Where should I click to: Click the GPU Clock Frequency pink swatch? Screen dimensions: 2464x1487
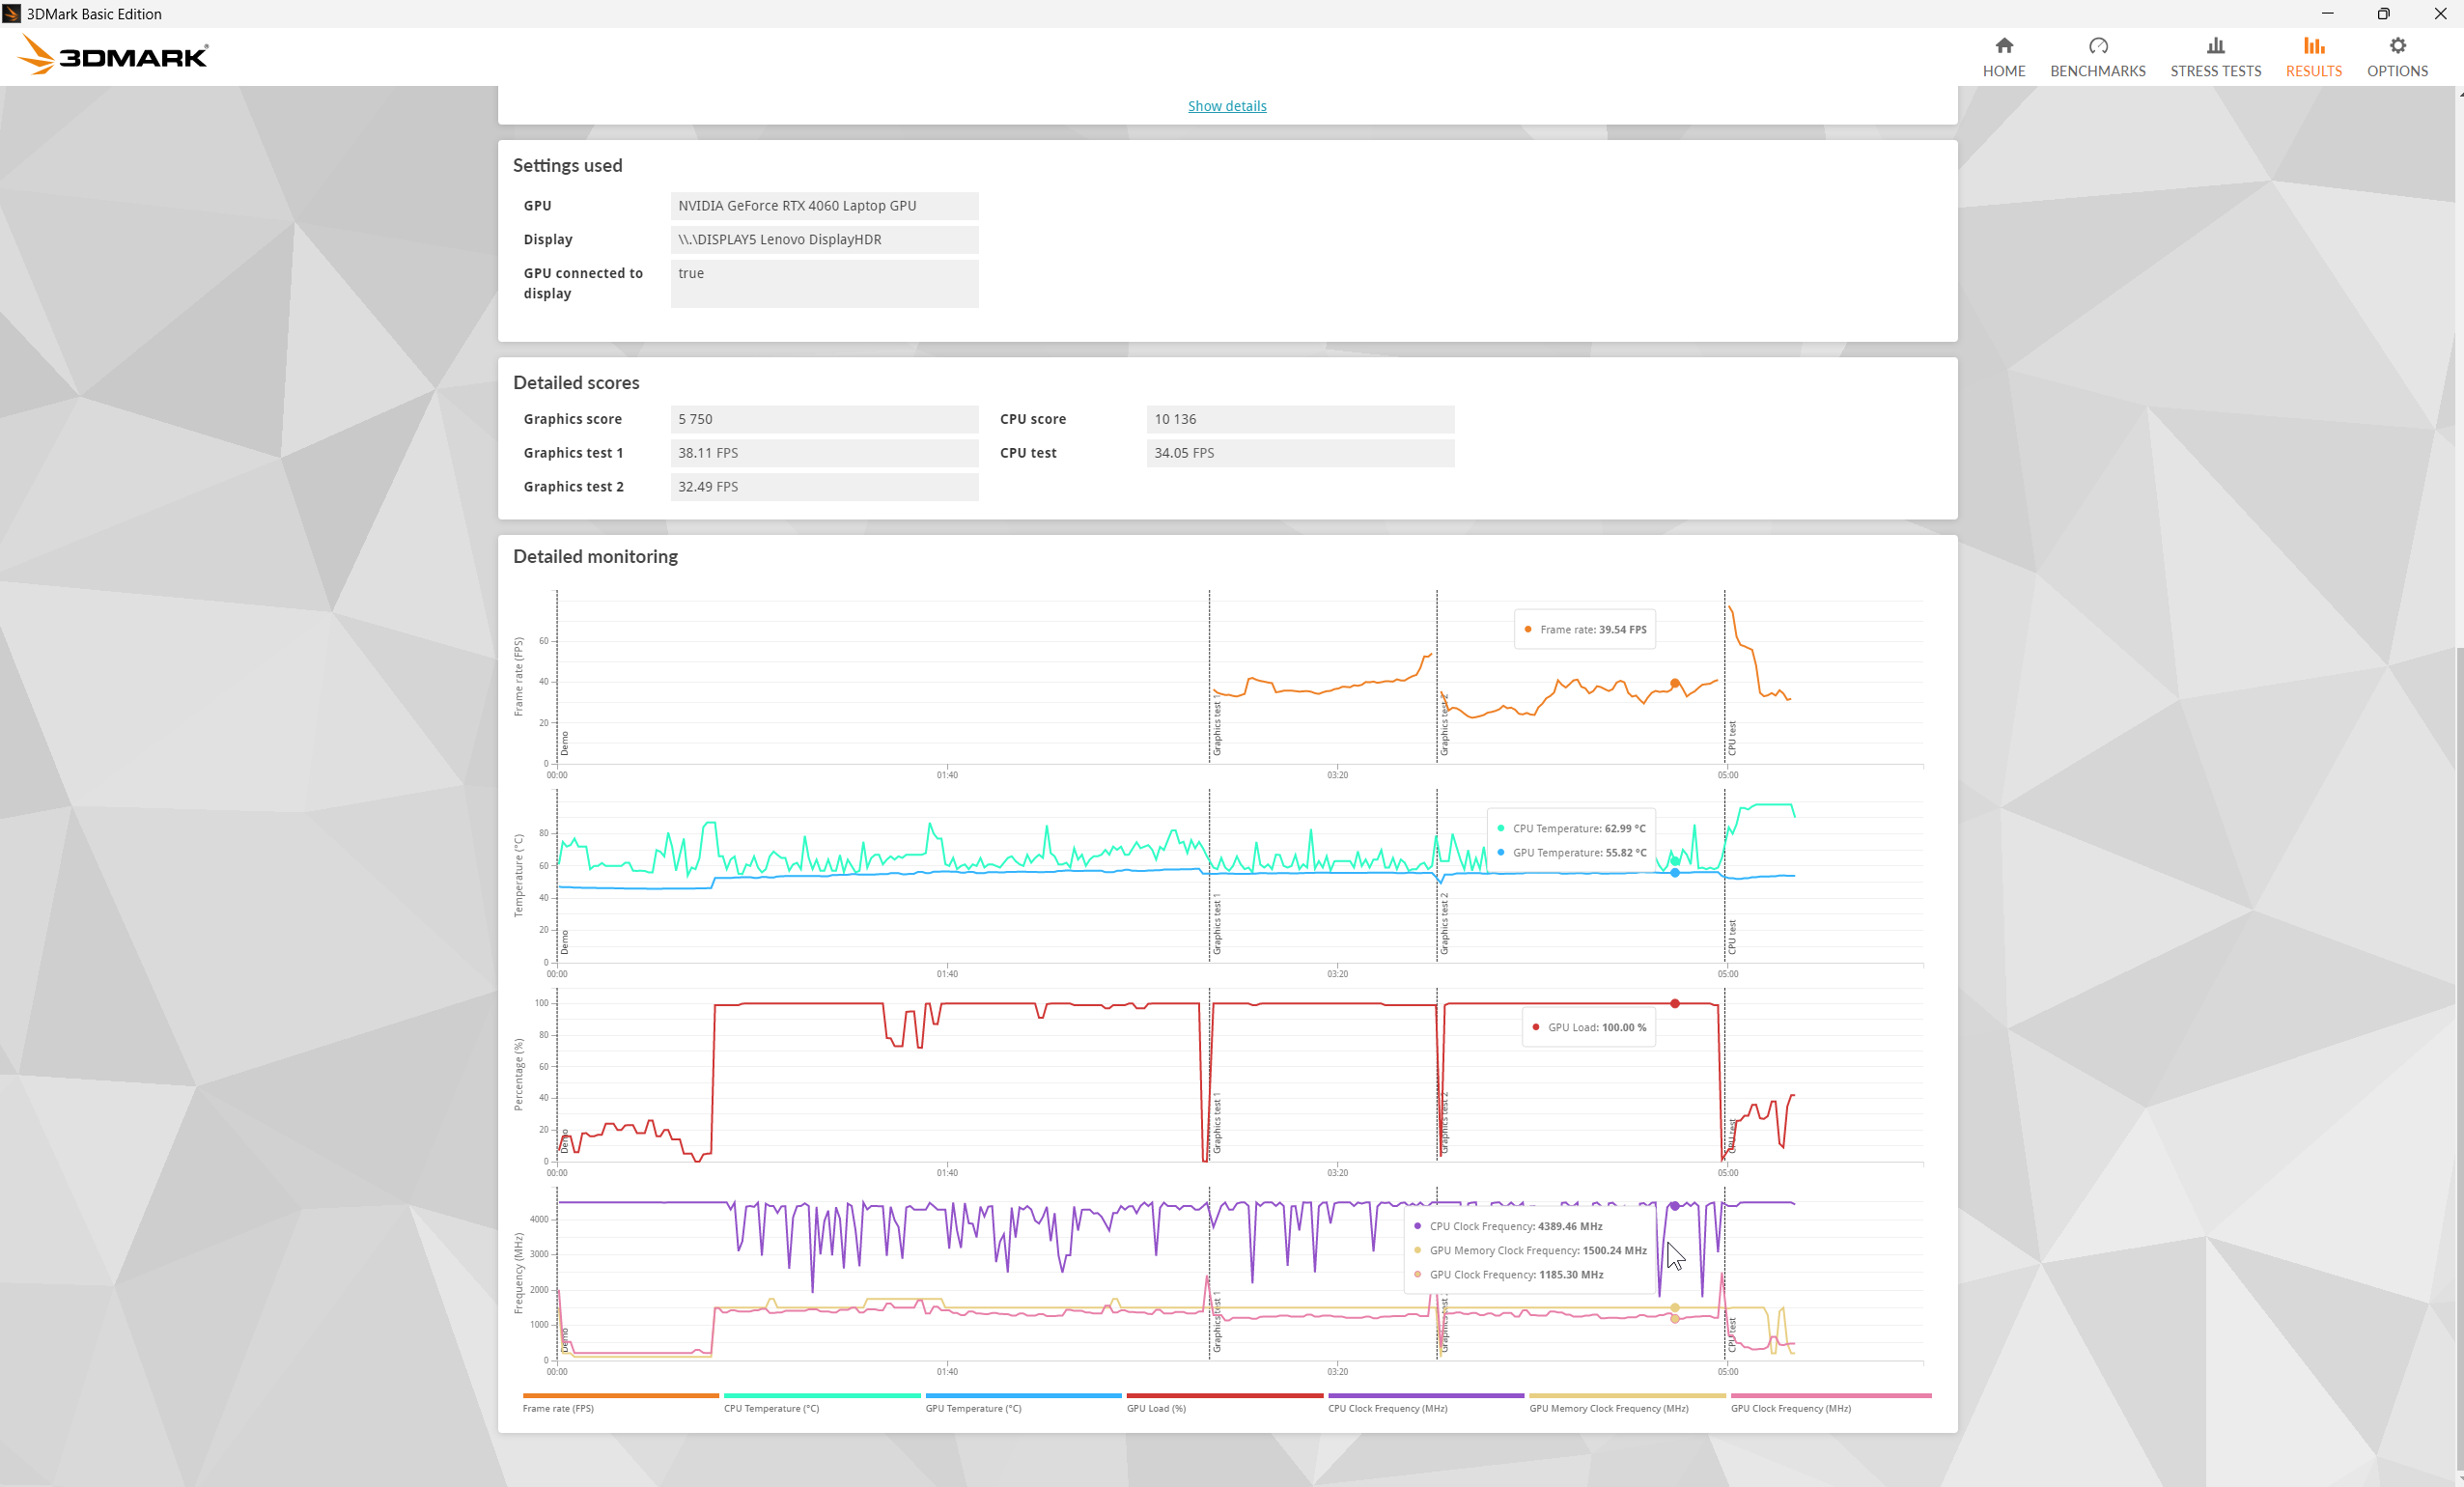[1830, 1395]
